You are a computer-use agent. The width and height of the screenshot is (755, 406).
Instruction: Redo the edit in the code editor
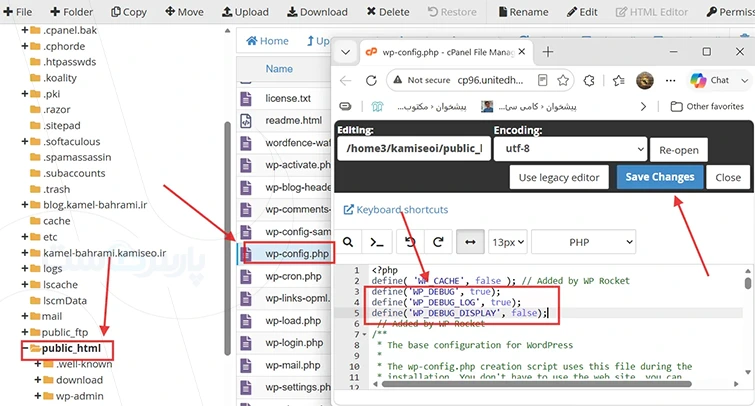point(438,242)
